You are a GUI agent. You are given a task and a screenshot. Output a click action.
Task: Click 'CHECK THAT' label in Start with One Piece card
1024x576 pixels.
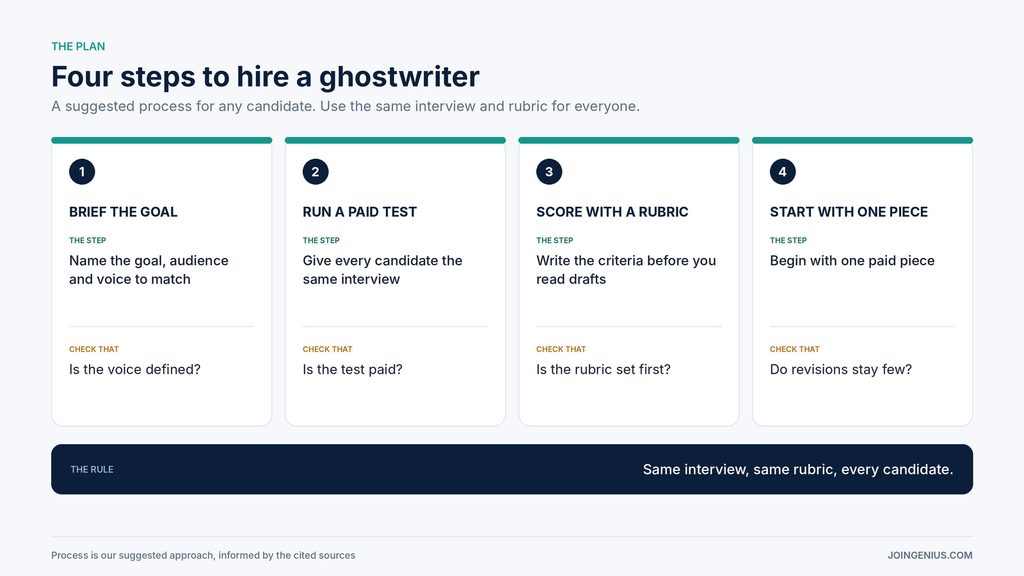tap(794, 349)
